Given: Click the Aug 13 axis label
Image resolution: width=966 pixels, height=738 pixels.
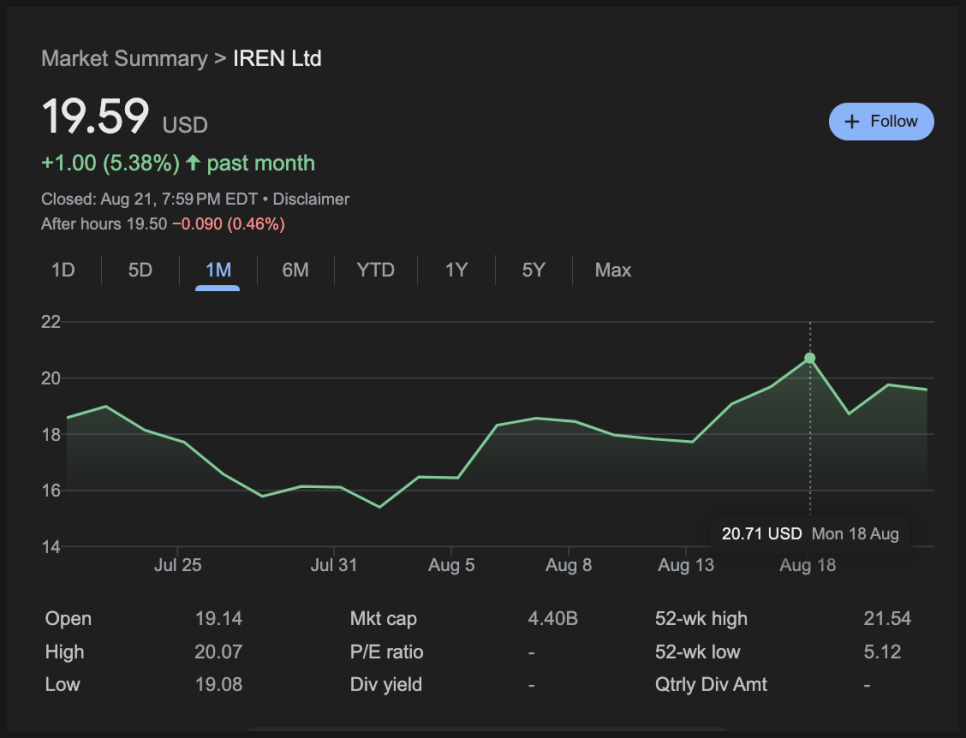Looking at the screenshot, I should pos(686,565).
